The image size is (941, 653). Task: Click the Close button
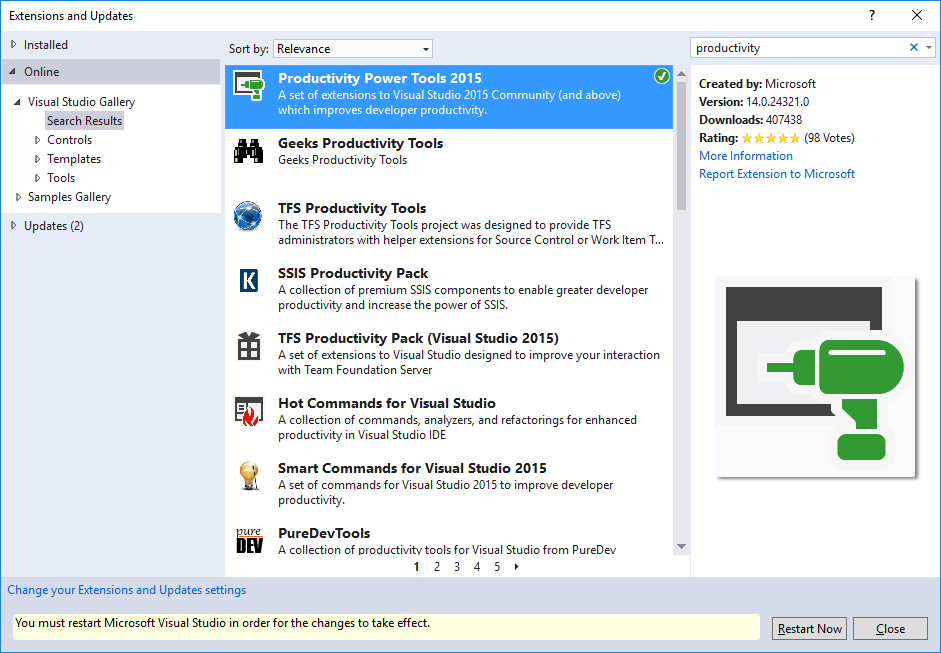890,628
